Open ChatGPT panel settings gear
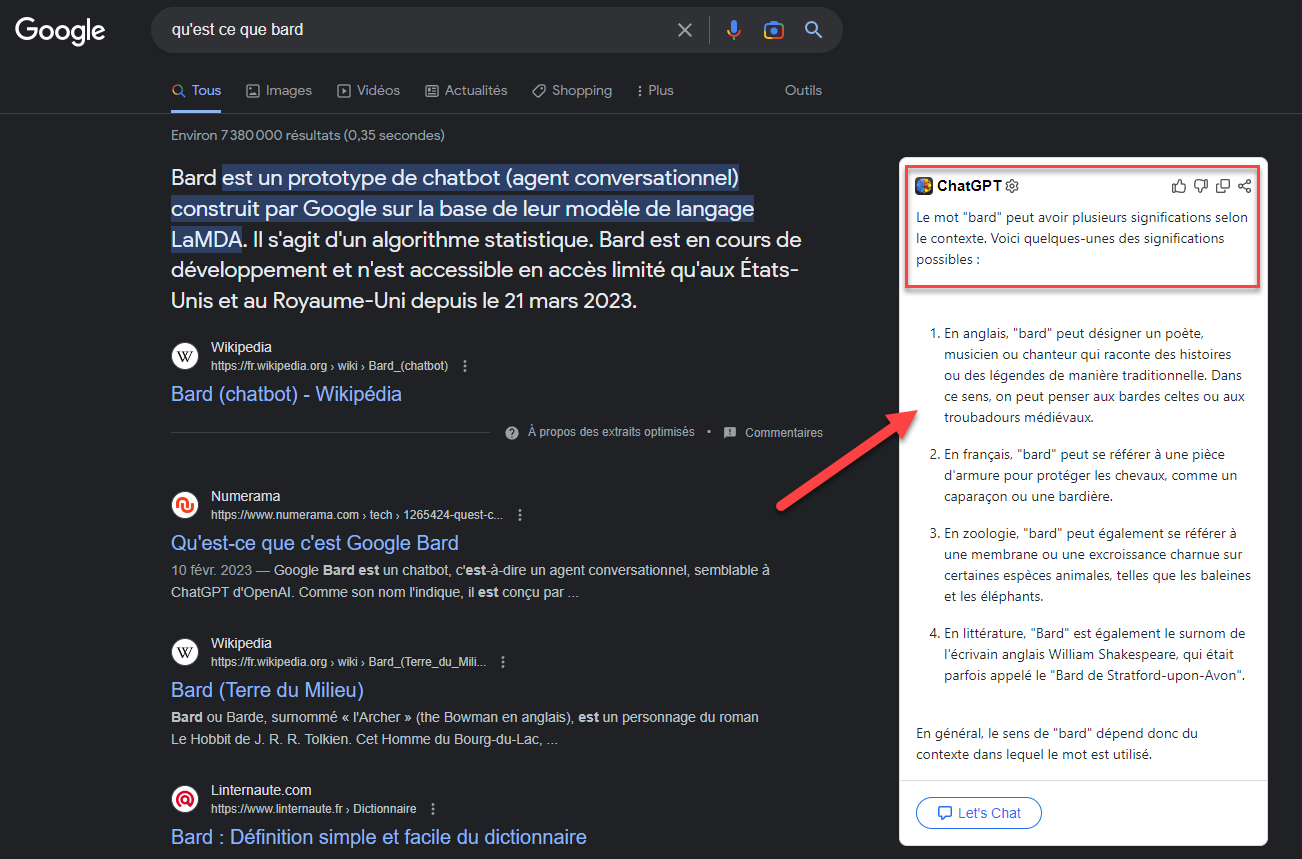This screenshot has height=859, width=1302. point(1012,186)
